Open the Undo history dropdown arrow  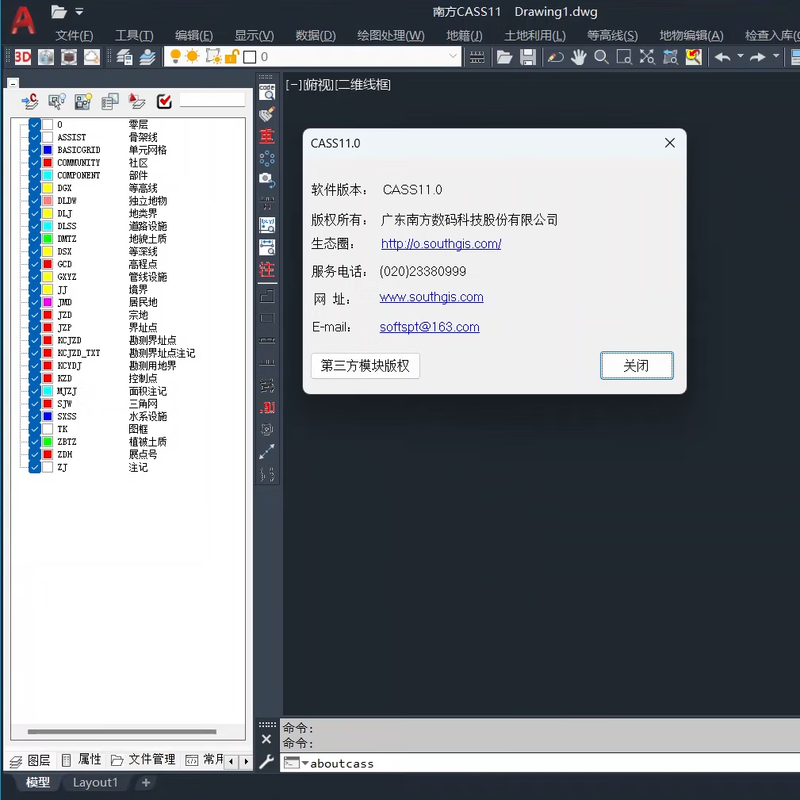[740, 57]
